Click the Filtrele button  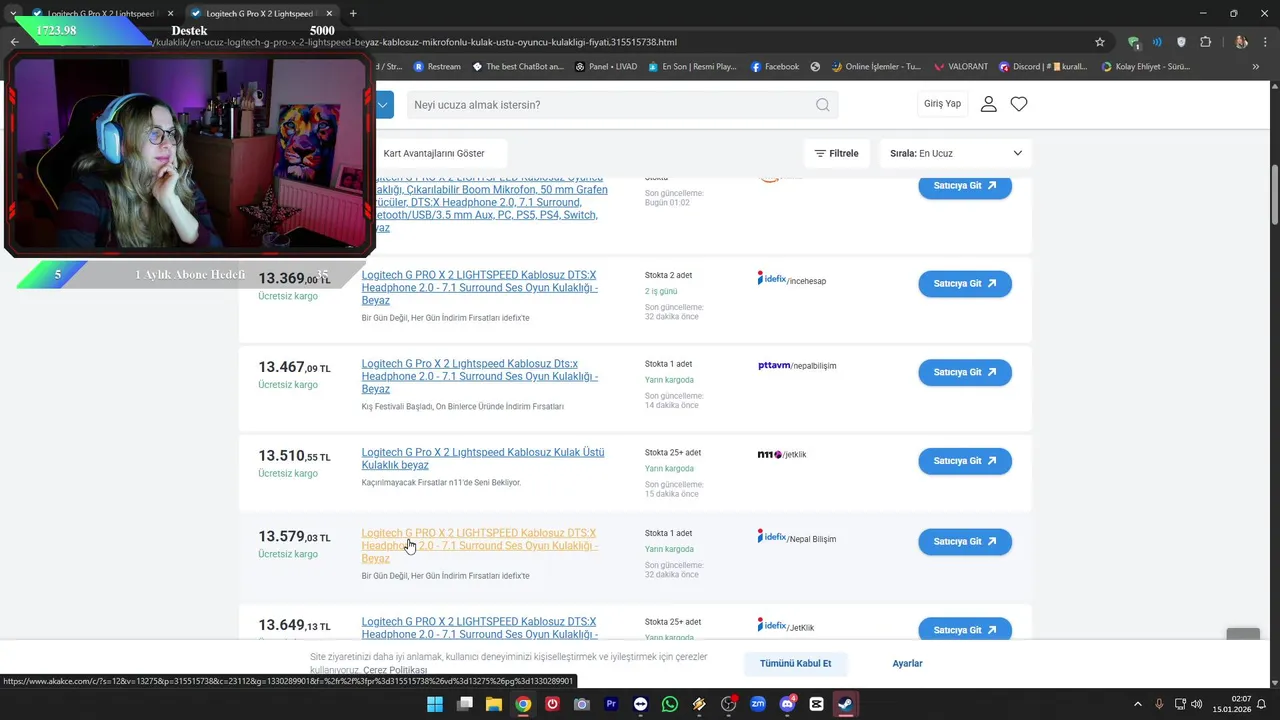[837, 153]
